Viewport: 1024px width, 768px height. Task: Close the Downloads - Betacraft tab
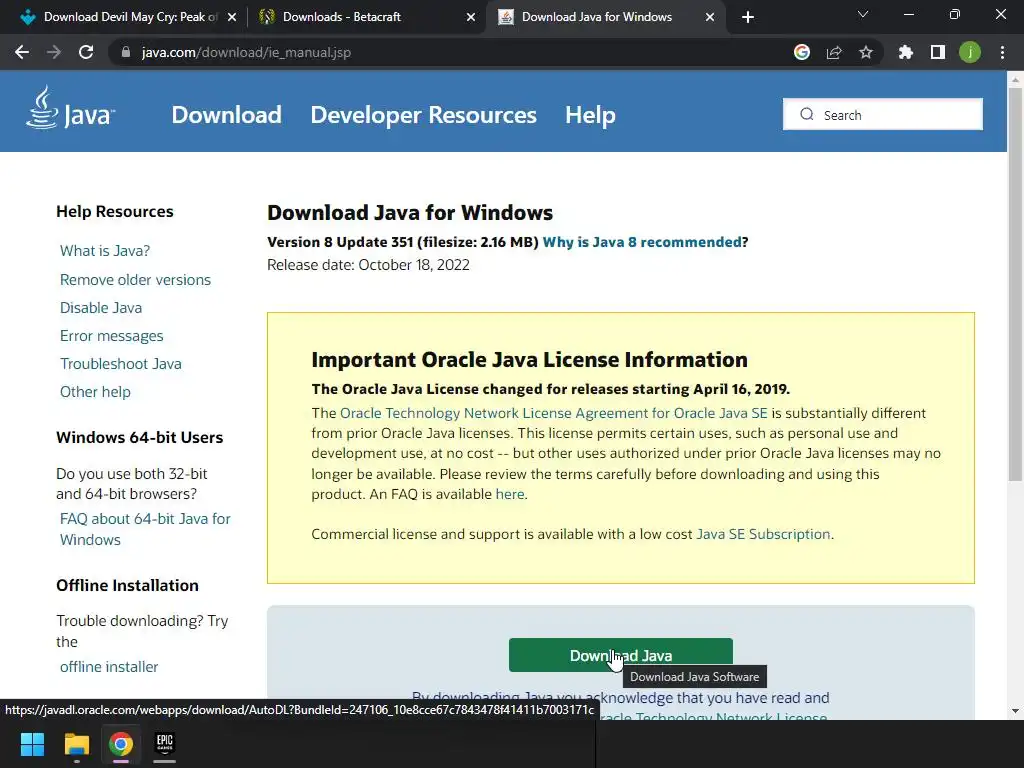[x=471, y=17]
